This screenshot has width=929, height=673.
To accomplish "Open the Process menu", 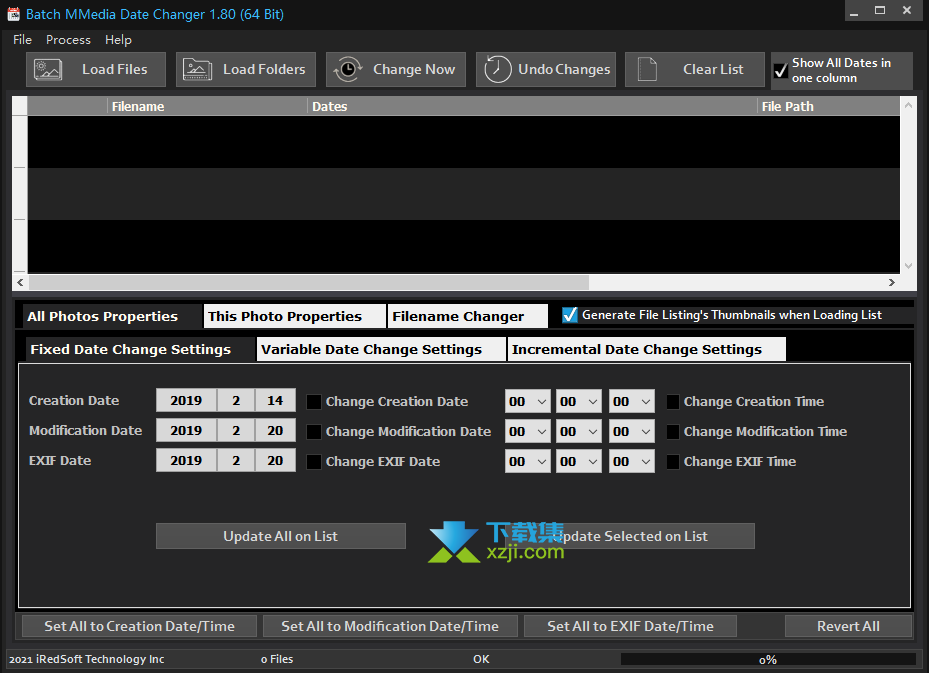I will [x=68, y=40].
